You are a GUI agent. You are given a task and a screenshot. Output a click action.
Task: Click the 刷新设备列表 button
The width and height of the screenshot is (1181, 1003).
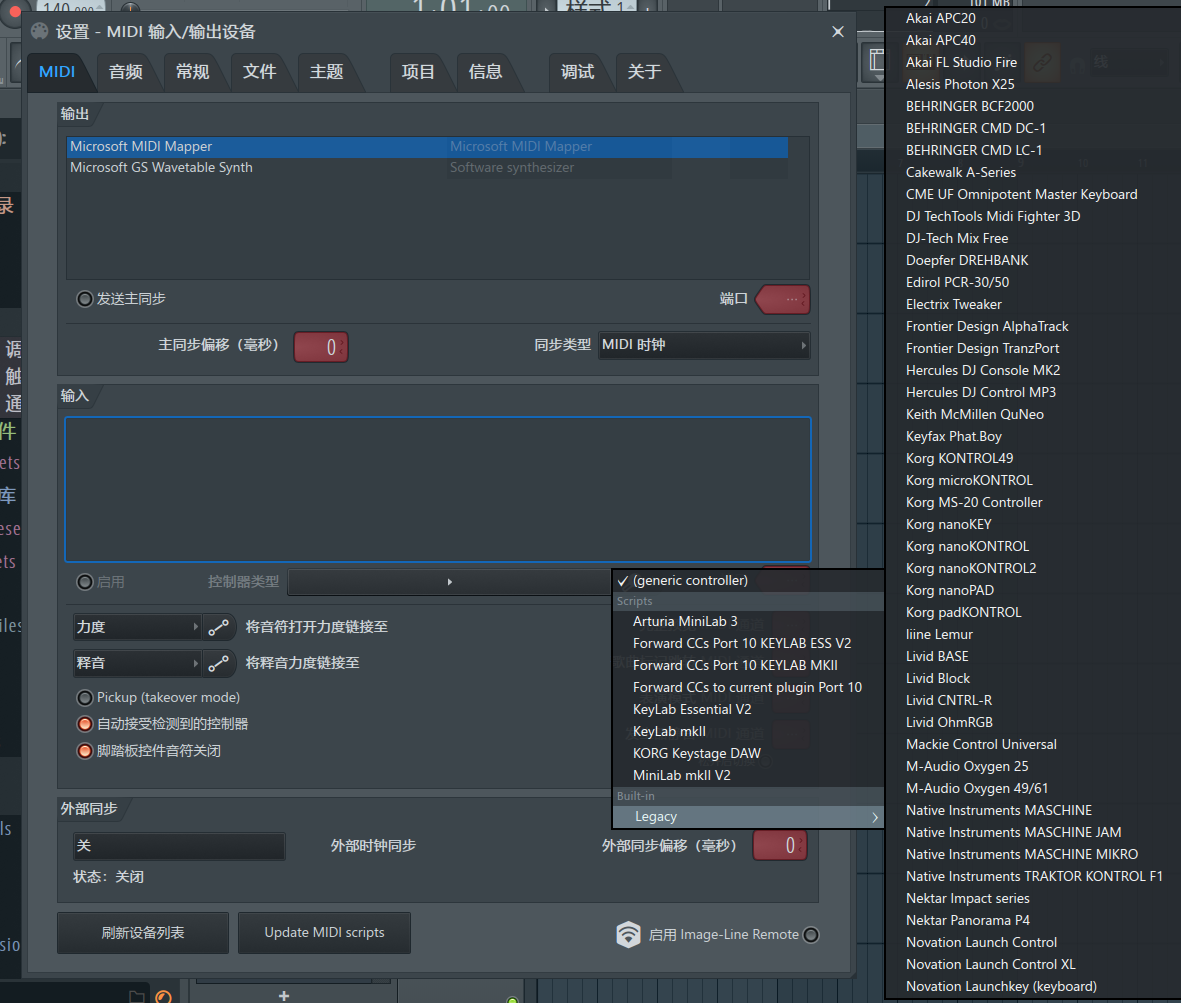coord(143,933)
